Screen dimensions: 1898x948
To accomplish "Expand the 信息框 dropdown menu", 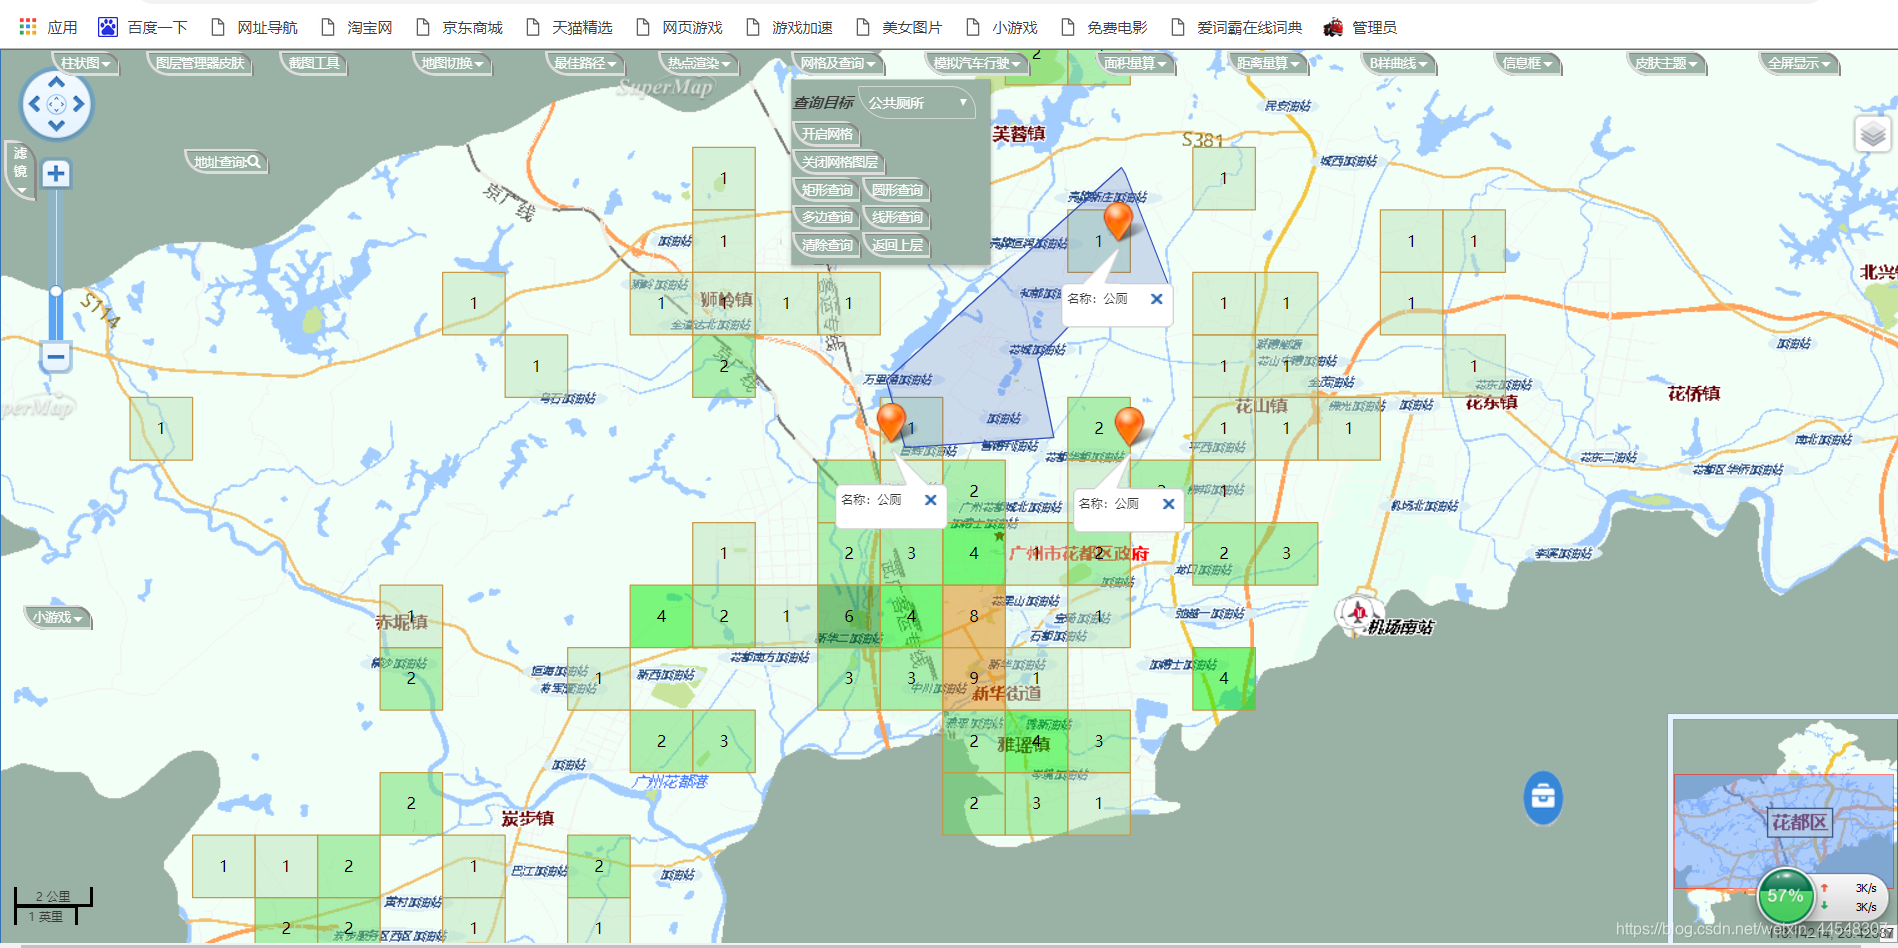I will [1528, 63].
